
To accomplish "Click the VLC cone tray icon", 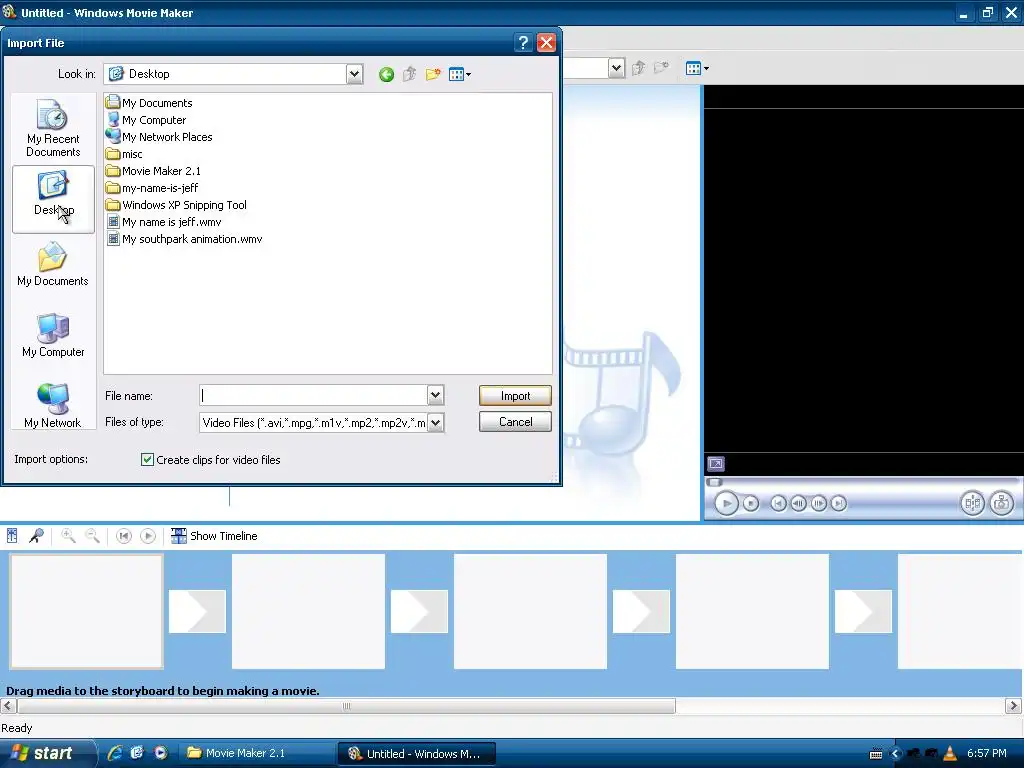I will pyautogui.click(x=950, y=754).
